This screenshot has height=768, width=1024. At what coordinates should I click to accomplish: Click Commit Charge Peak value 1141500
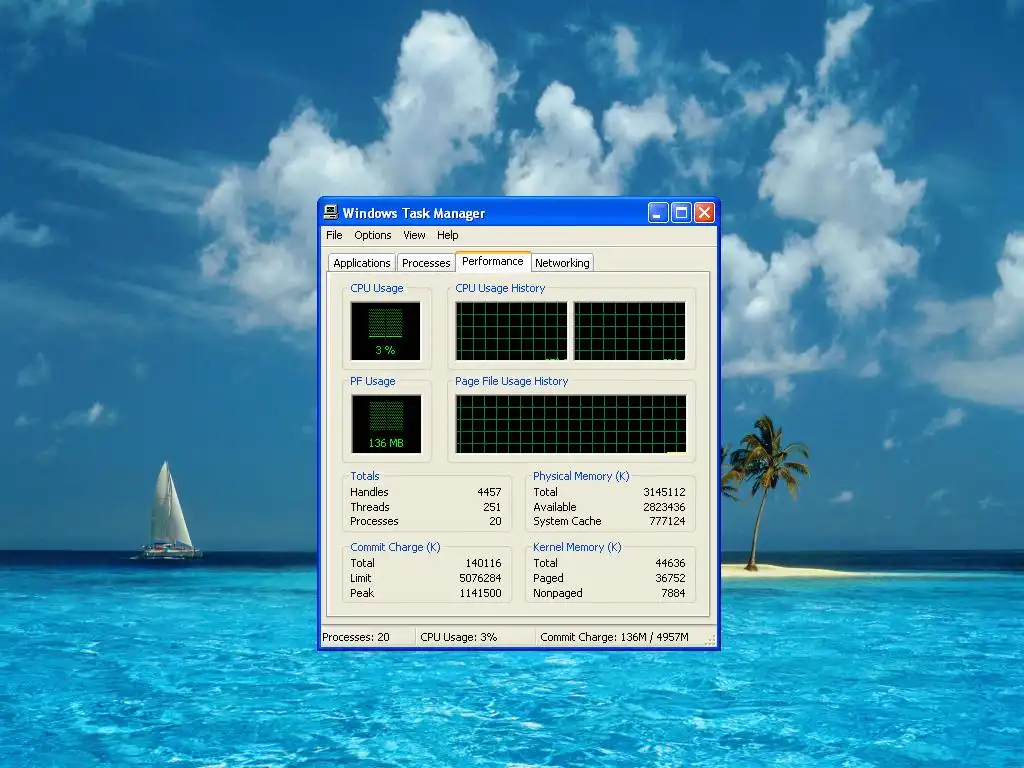click(480, 593)
